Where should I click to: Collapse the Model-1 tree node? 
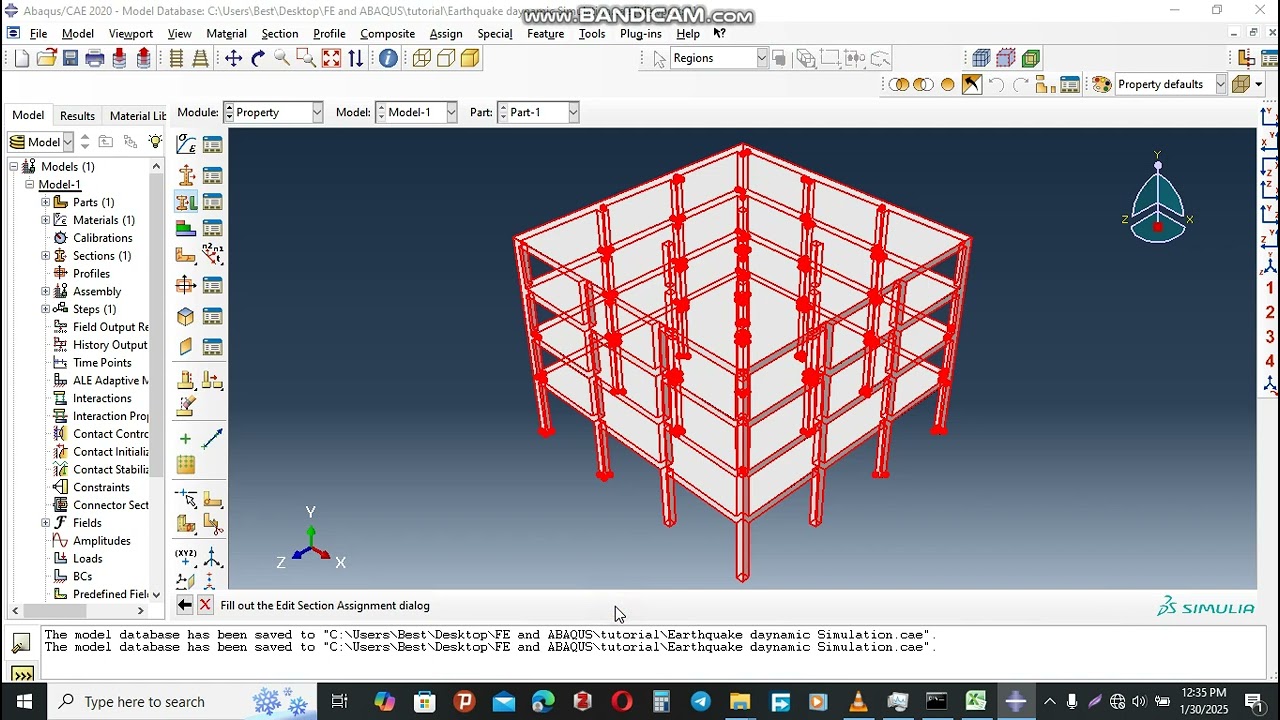[29, 184]
